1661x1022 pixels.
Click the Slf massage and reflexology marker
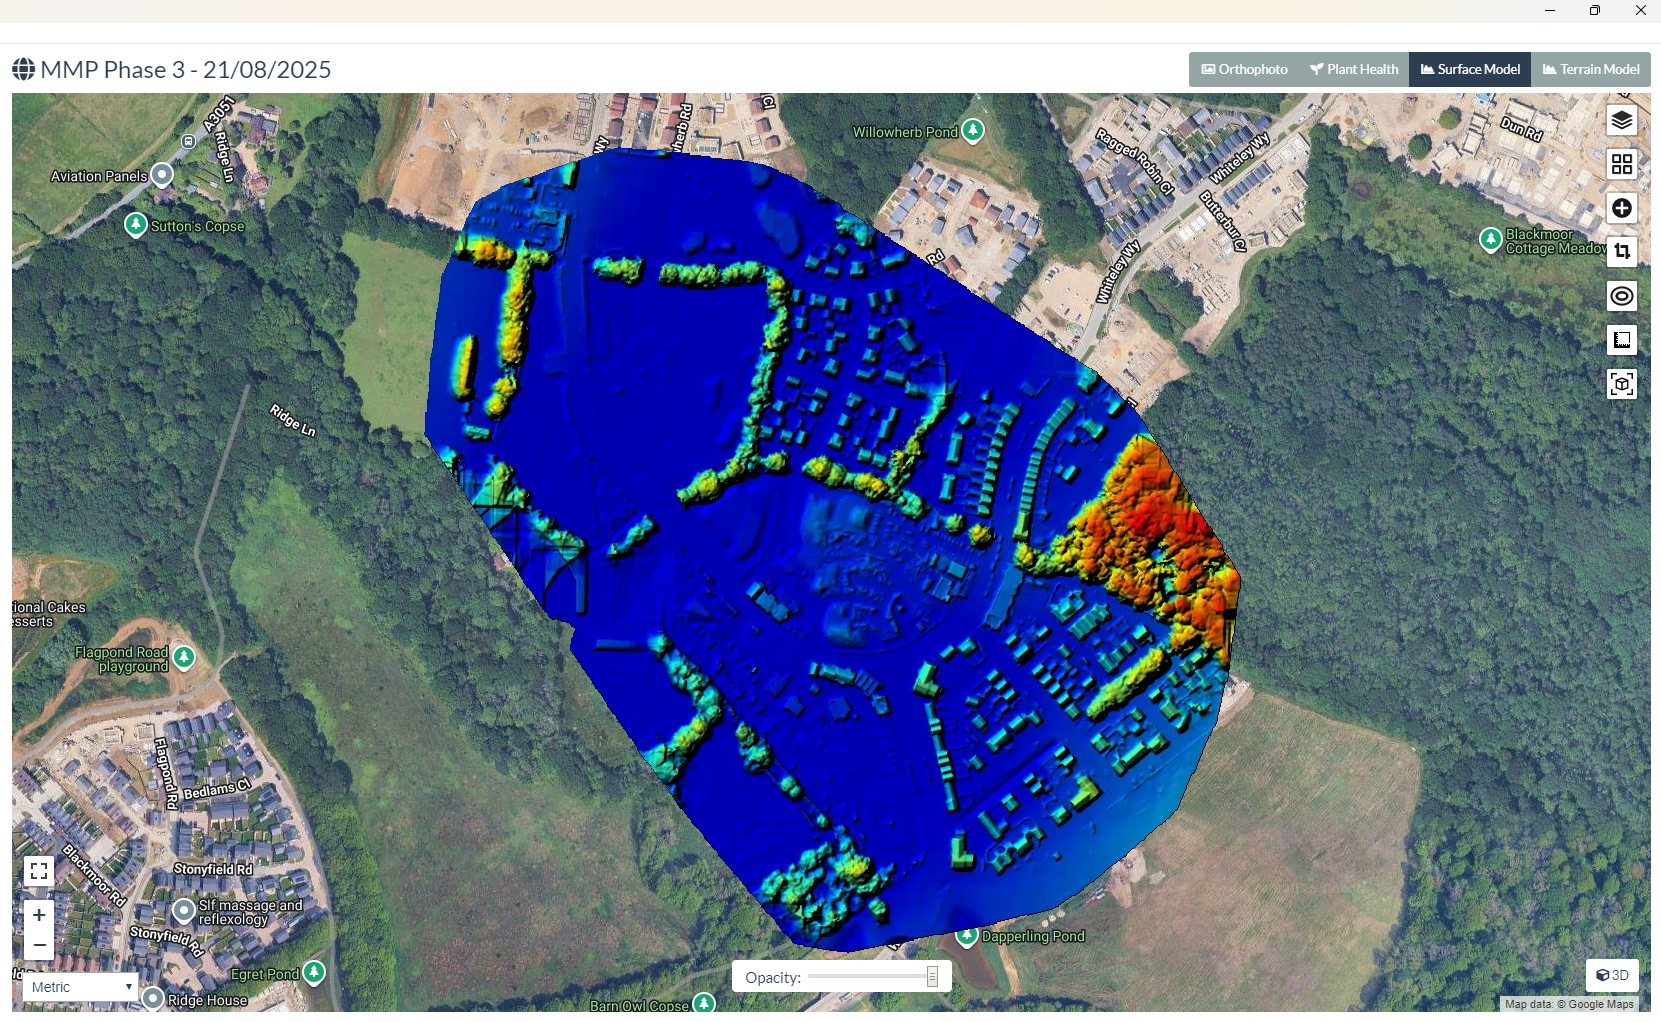tap(183, 910)
